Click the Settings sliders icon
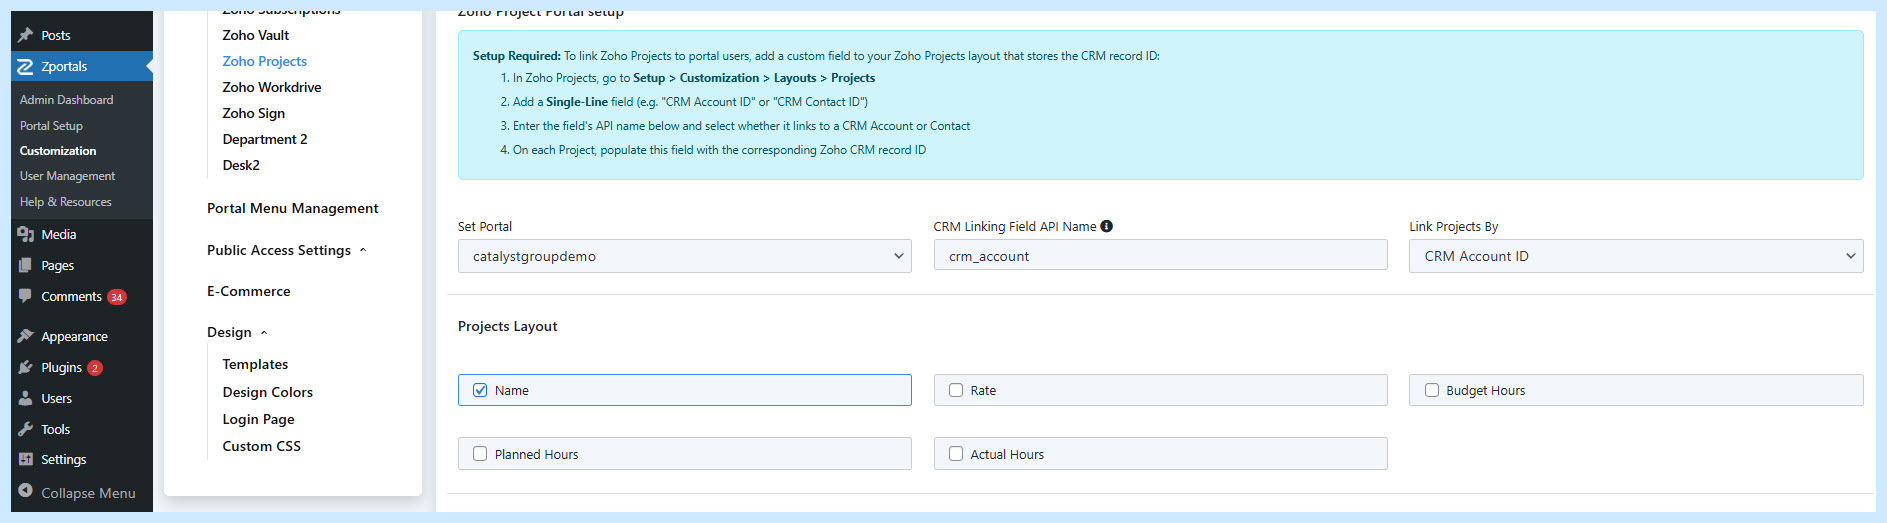 point(26,459)
